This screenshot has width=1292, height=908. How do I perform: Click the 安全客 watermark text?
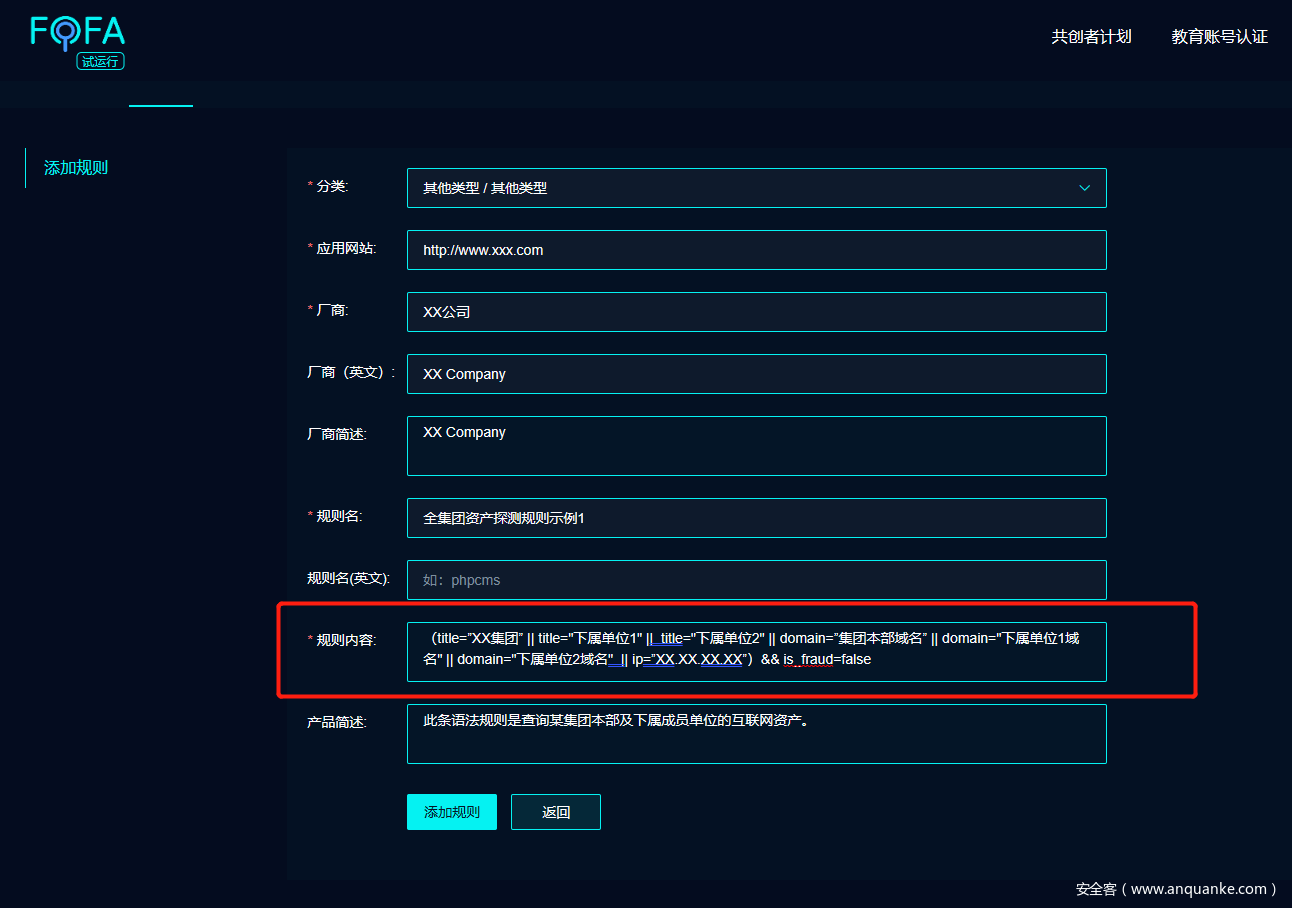[1176, 888]
